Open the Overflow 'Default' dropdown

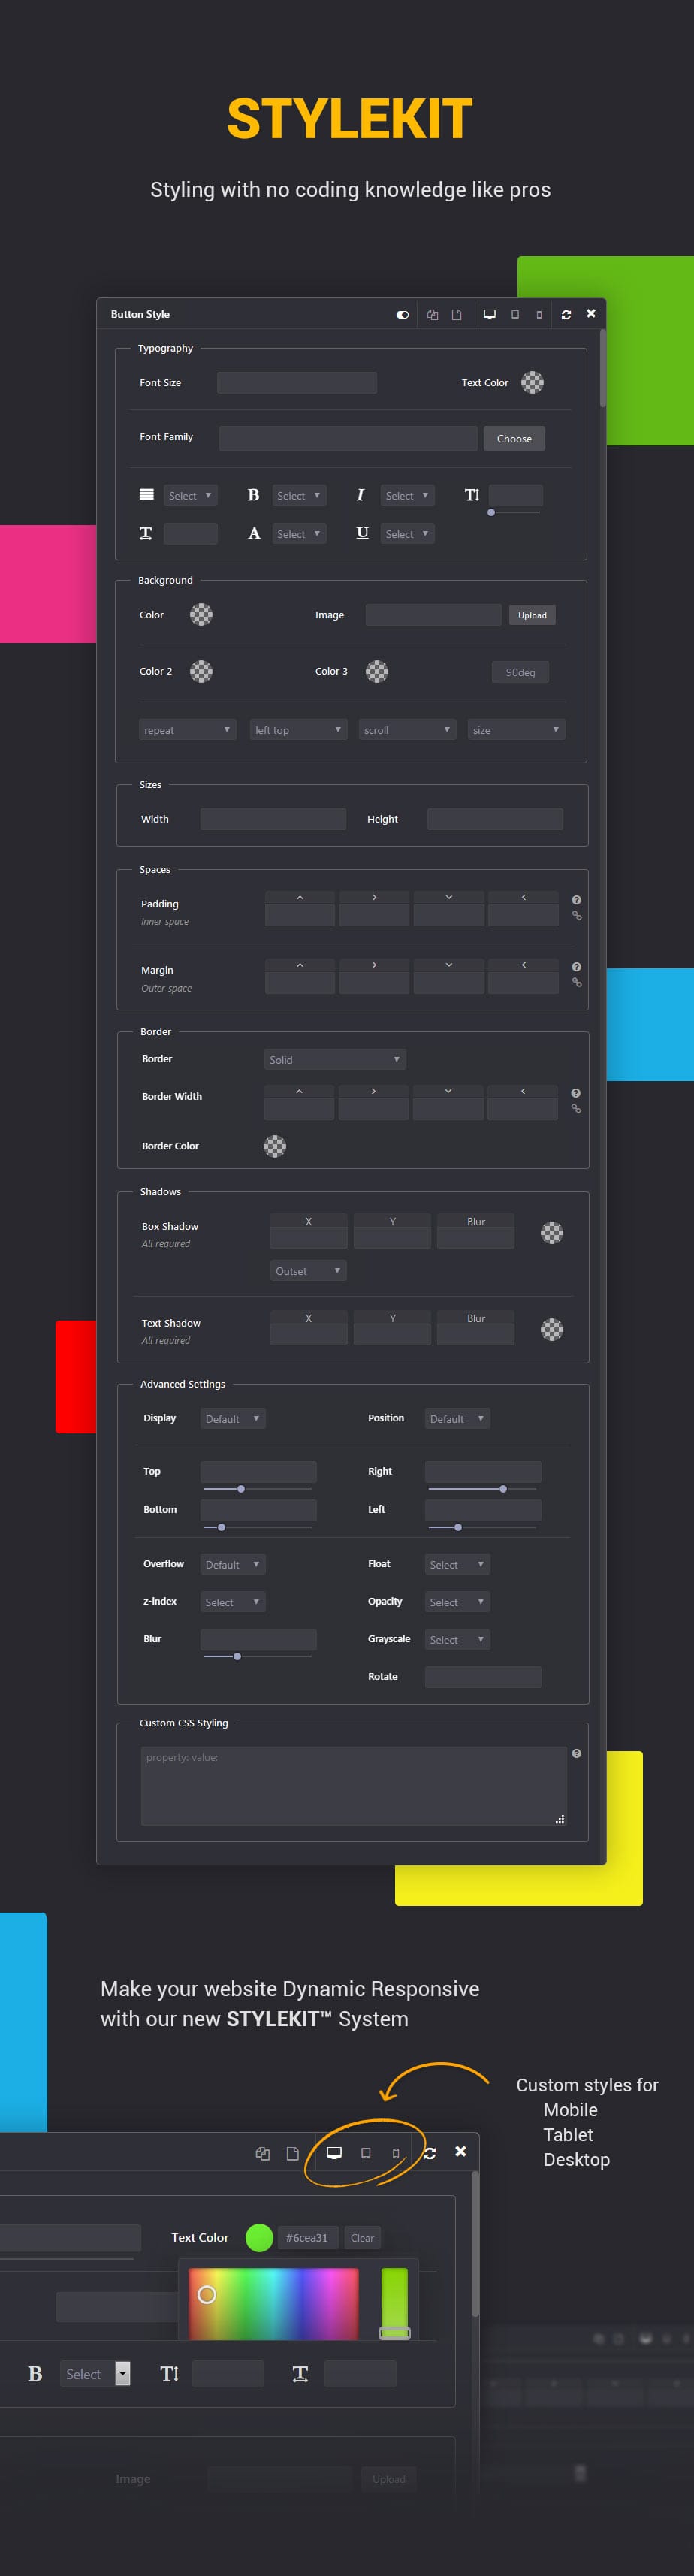[x=233, y=1565]
